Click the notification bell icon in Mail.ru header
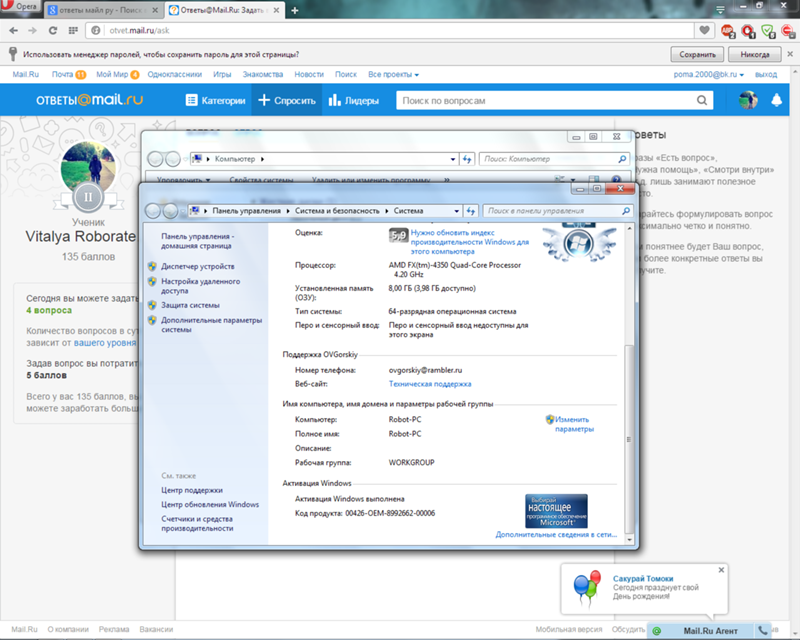The height and width of the screenshot is (640, 800). tap(777, 100)
